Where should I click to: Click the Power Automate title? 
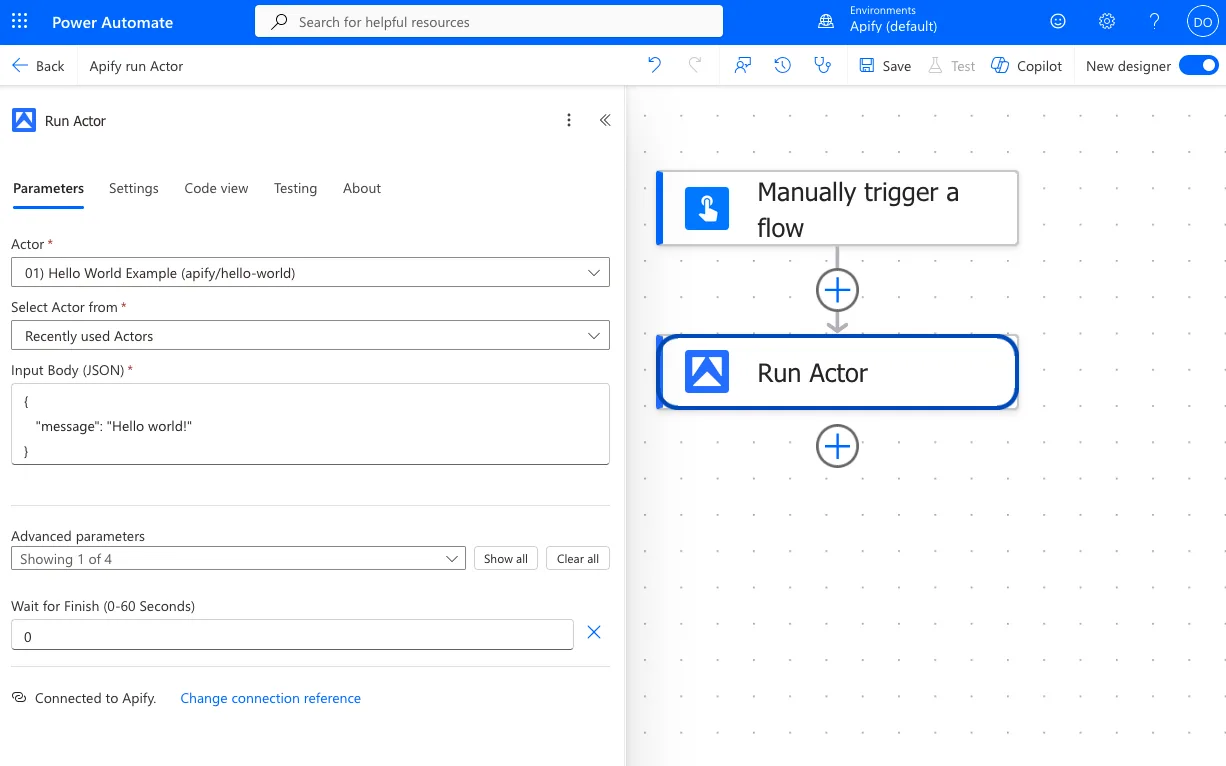(x=112, y=22)
